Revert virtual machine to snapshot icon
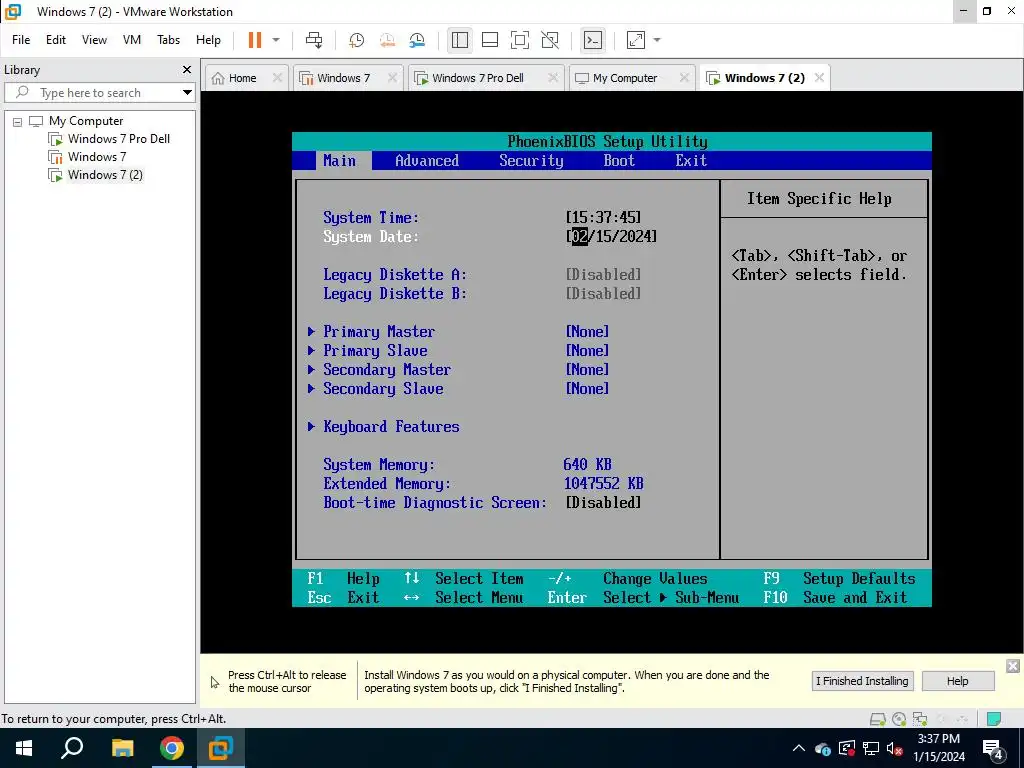The height and width of the screenshot is (768, 1024). click(x=387, y=40)
